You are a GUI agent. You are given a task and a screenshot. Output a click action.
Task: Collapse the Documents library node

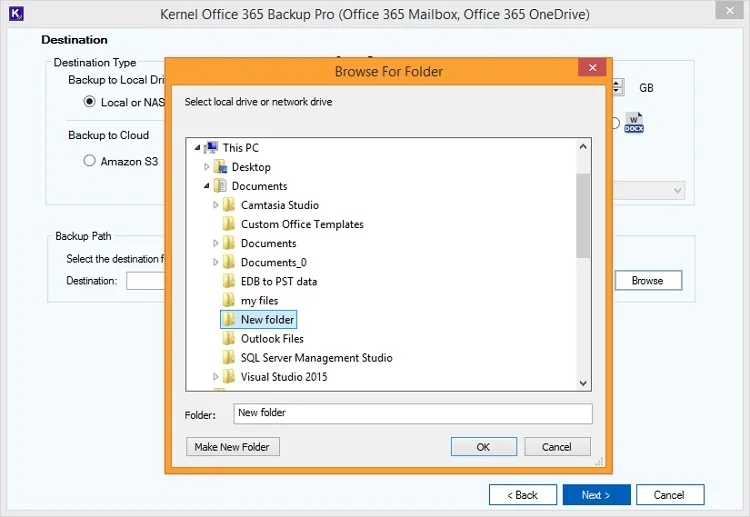[x=207, y=186]
